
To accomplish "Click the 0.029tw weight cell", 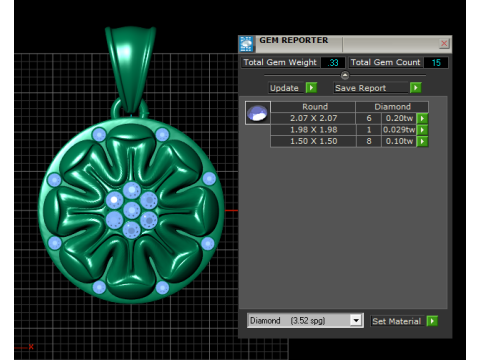I will point(399,130).
